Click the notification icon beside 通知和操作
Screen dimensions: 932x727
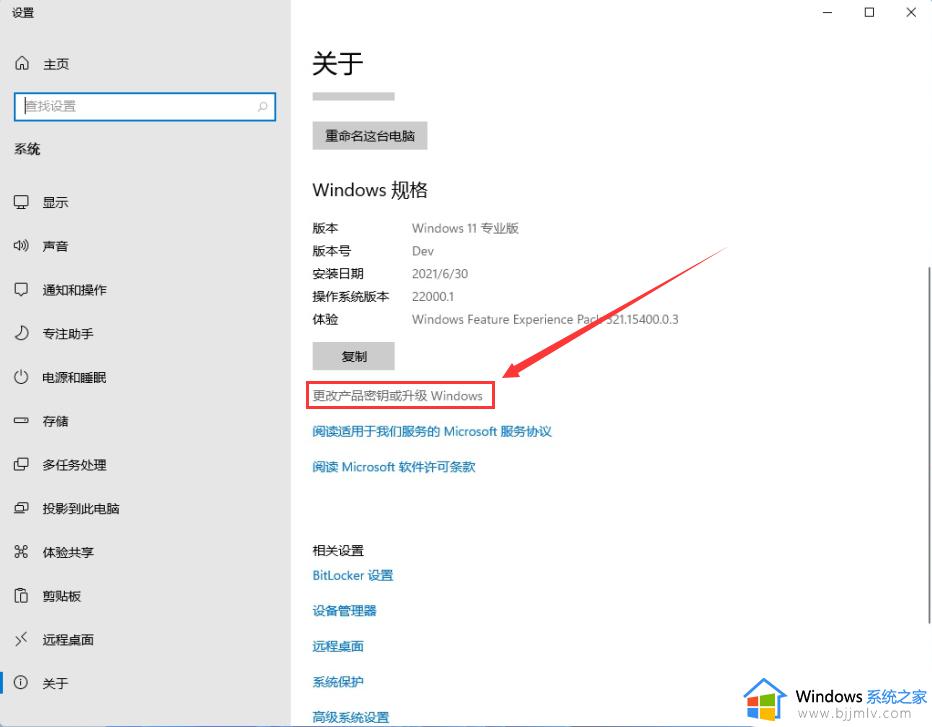point(21,289)
